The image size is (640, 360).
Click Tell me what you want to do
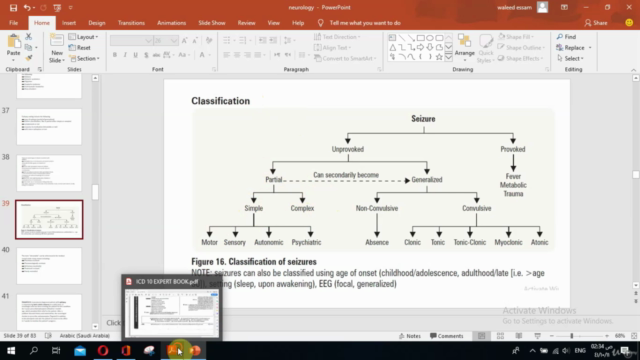pyautogui.click(x=365, y=23)
